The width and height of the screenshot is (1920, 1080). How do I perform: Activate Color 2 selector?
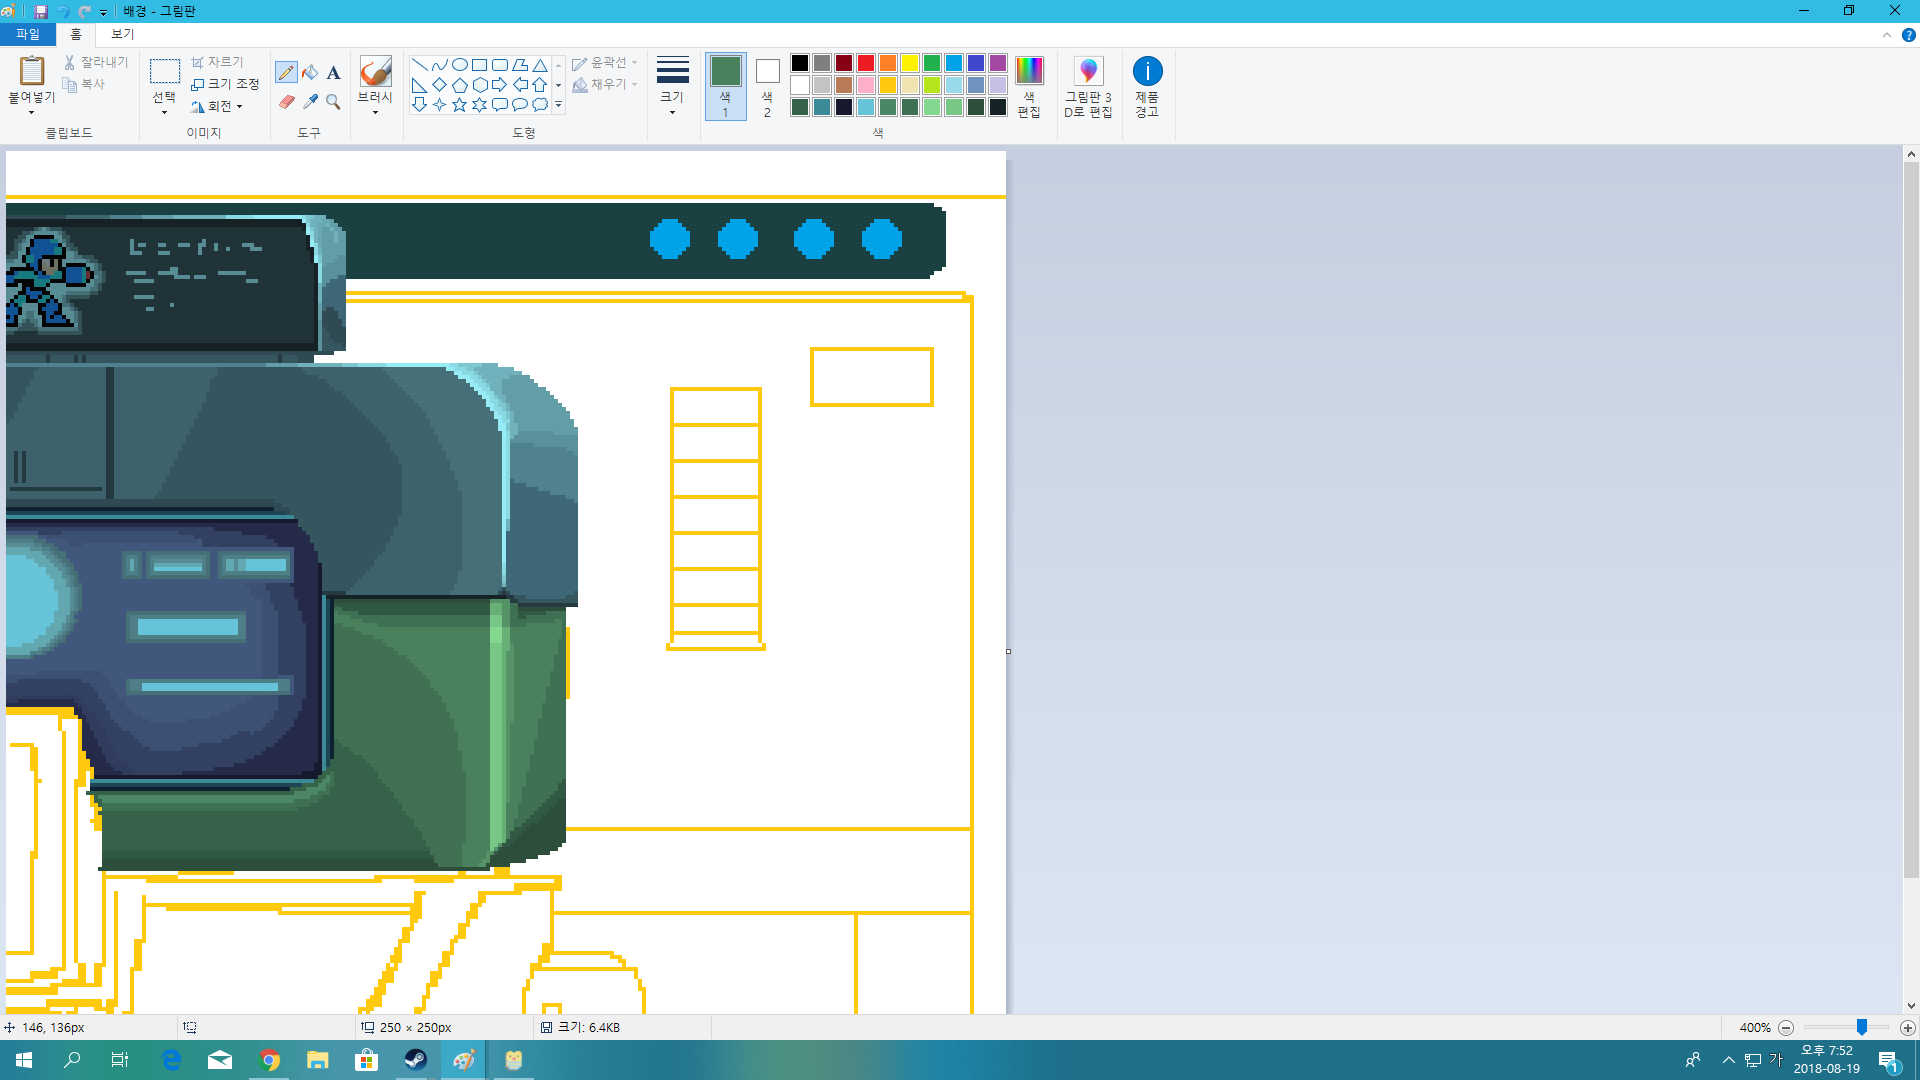(x=767, y=87)
